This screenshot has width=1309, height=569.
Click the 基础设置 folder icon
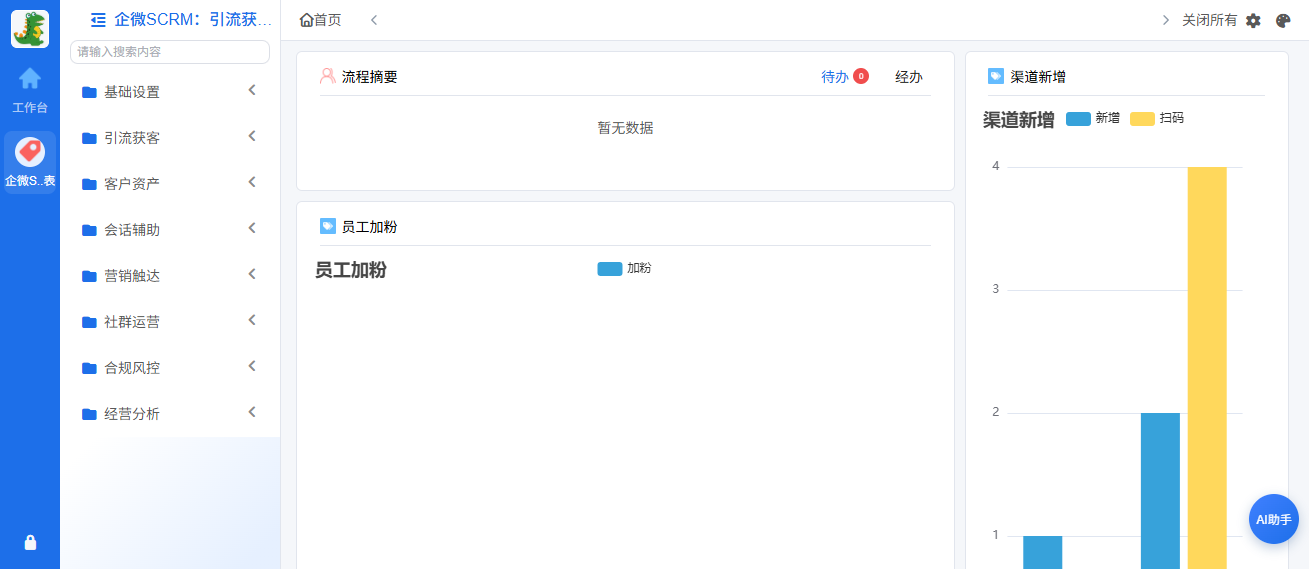(89, 92)
